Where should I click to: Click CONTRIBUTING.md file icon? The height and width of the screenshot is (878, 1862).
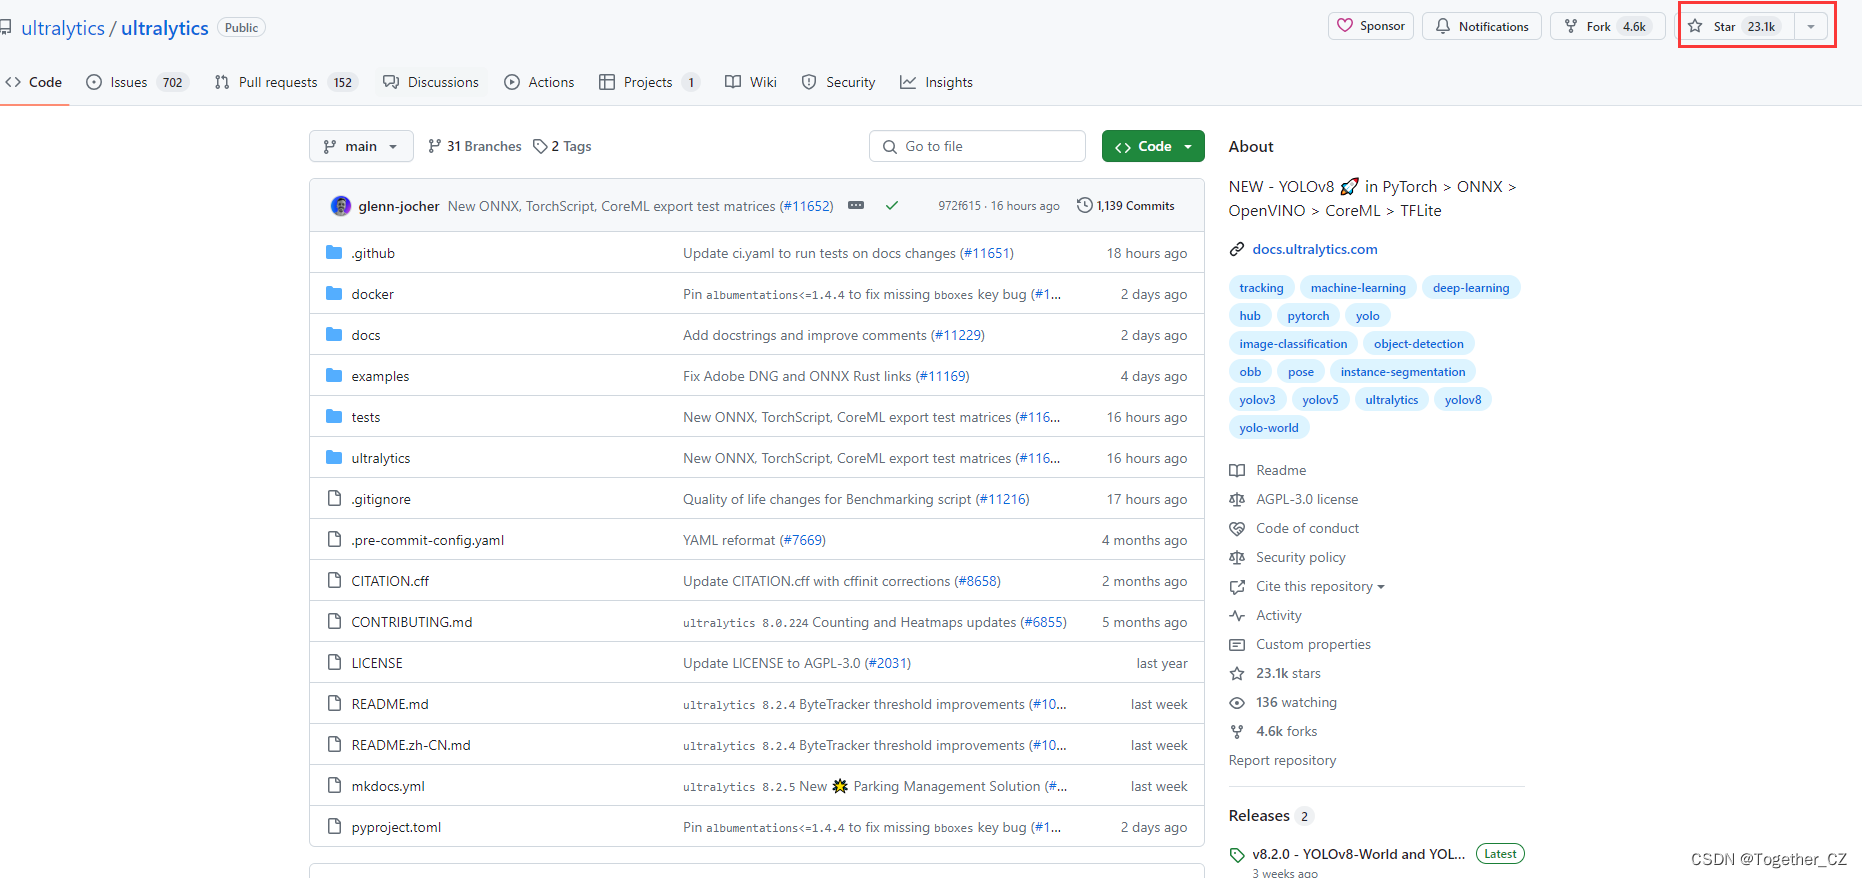tap(334, 622)
